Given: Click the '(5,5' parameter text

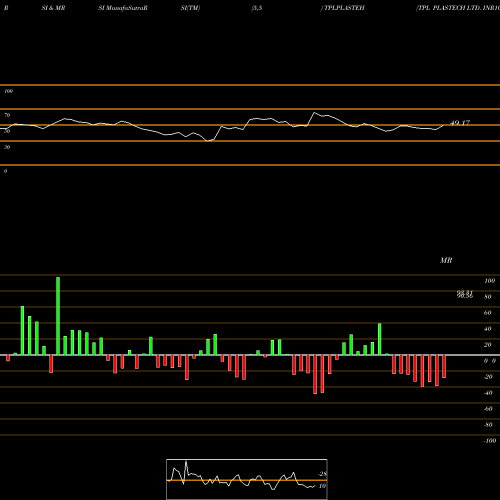Looking at the screenshot, I should (x=257, y=8).
